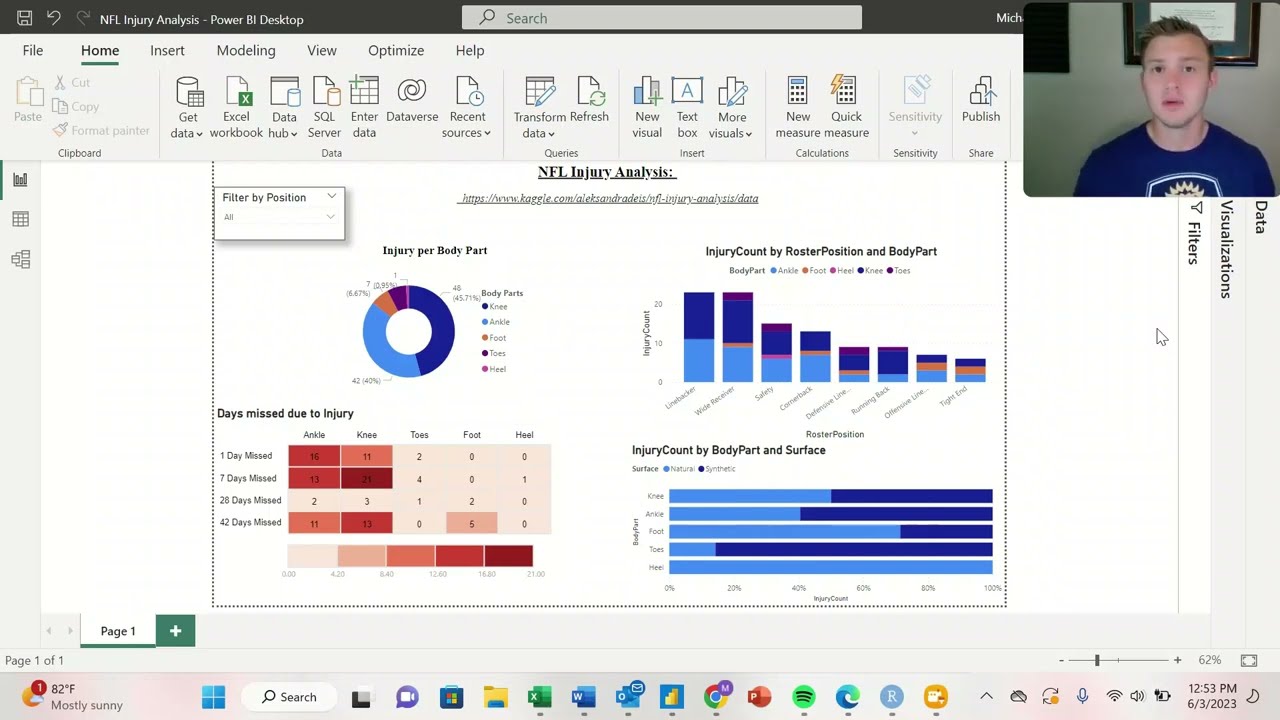Toggle Natural in Surface legend
The width and height of the screenshot is (1280, 720).
pos(679,468)
